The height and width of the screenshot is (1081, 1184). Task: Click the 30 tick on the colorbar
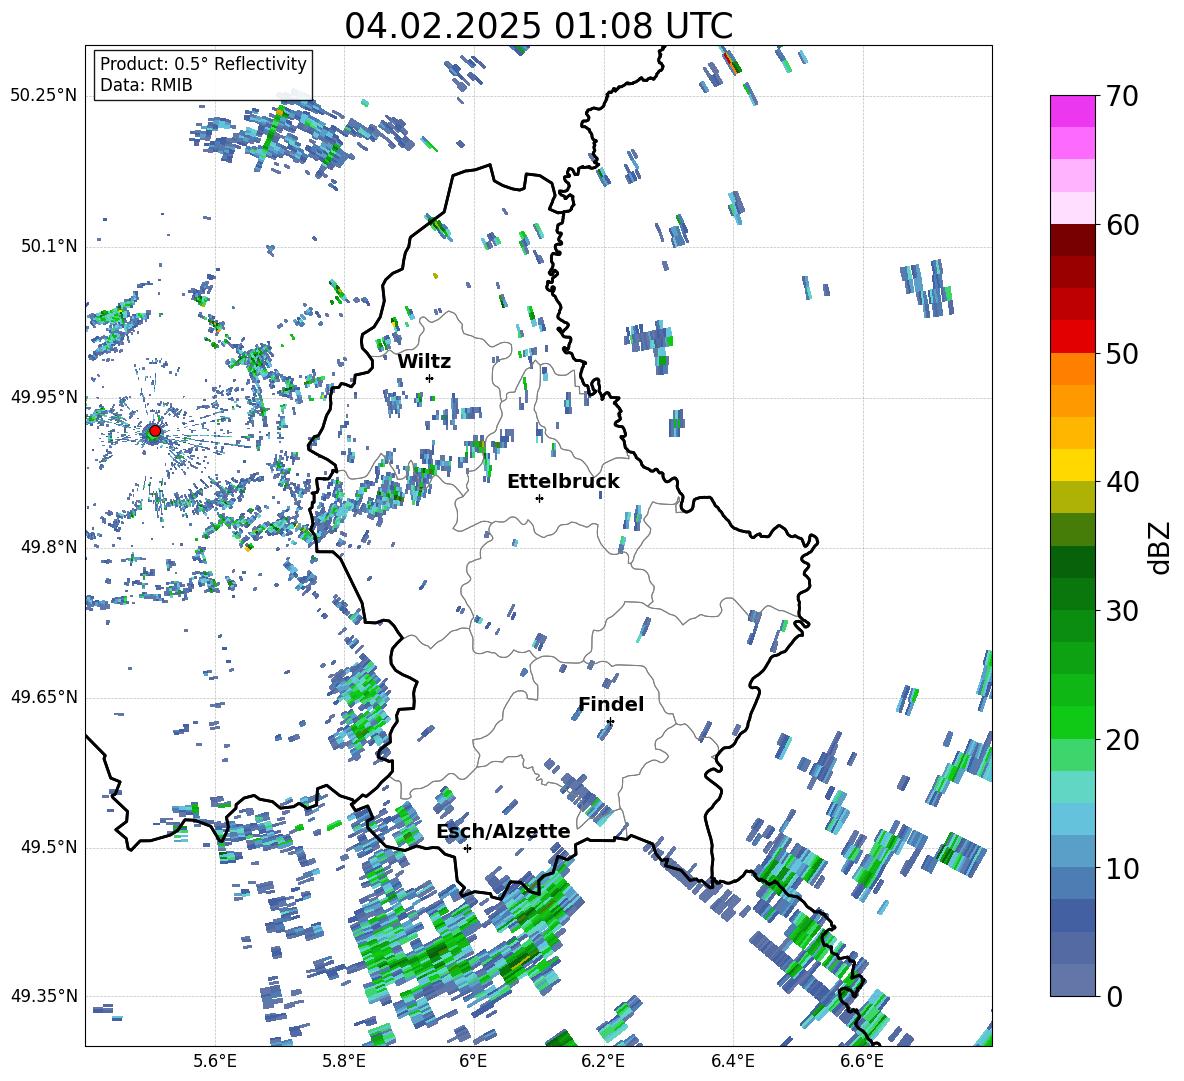[1122, 611]
